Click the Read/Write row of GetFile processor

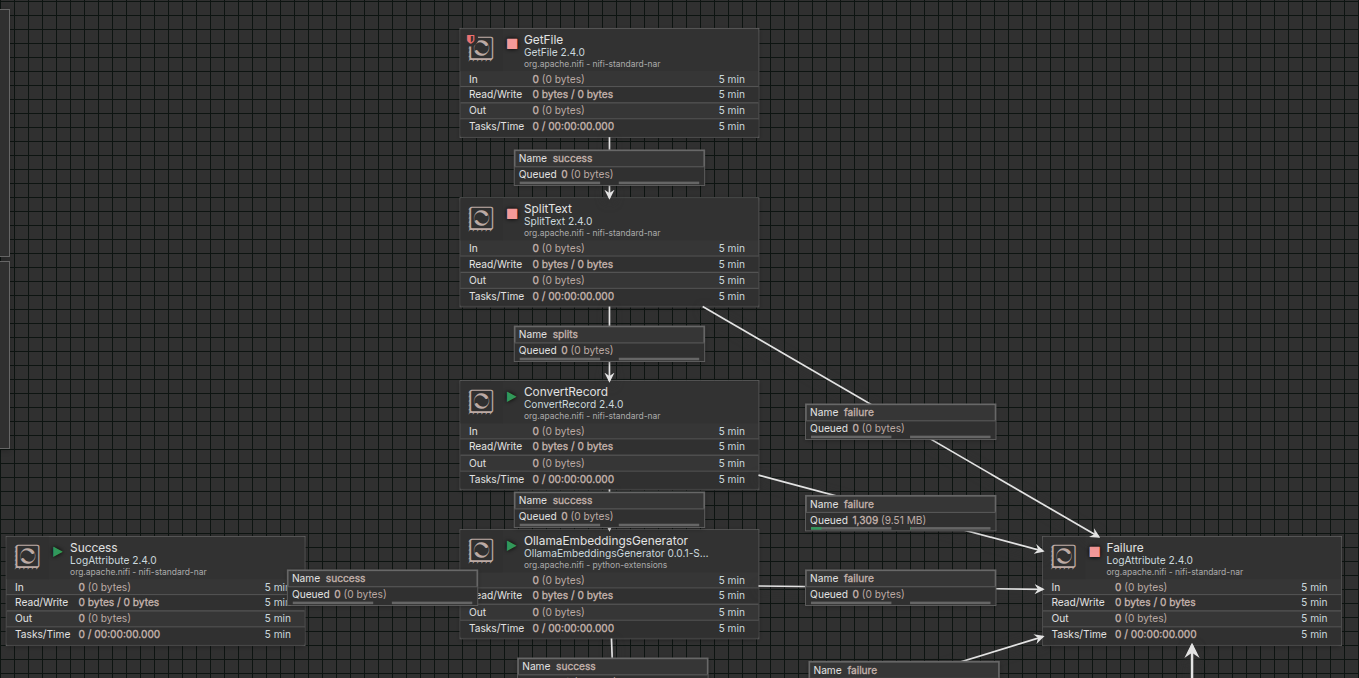608,94
